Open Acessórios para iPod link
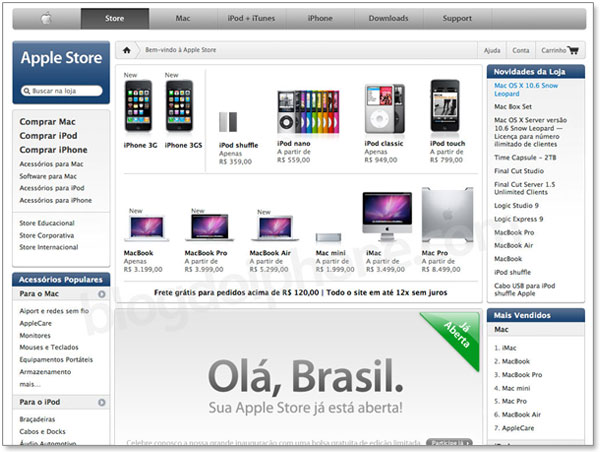Screen dimensions: 600x452 pos(52,188)
